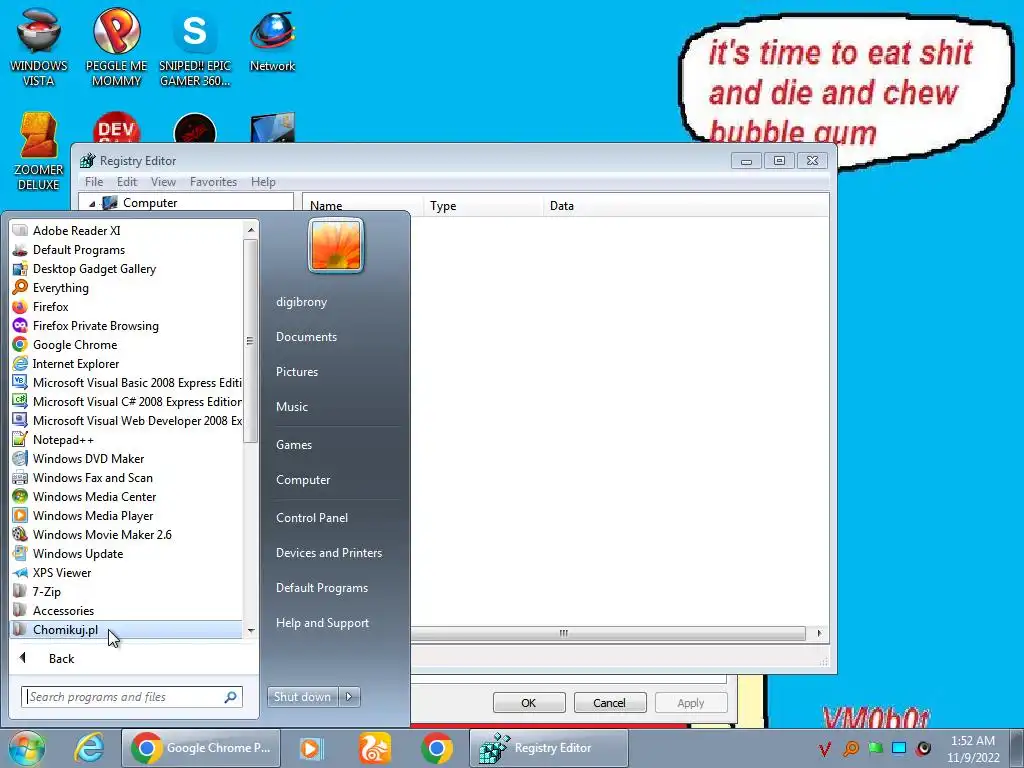Collapse the Computer node in Registry Editor tree
This screenshot has width=1024, height=768.
coord(92,204)
